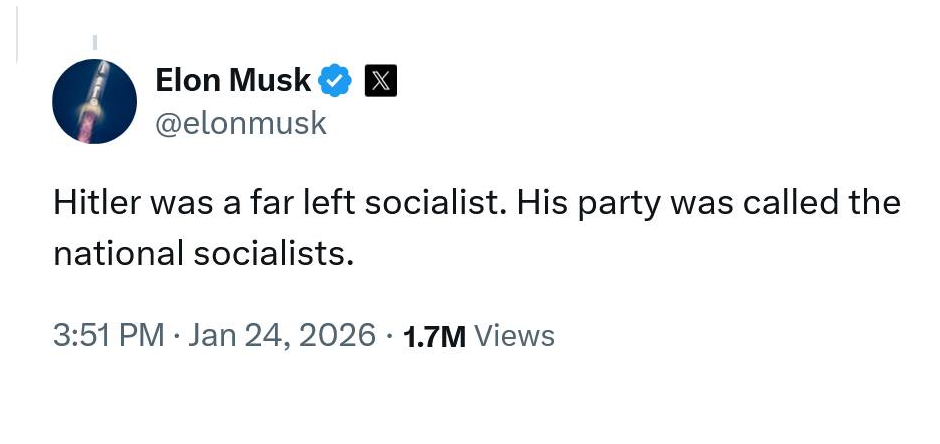Click the word "Musk" in the display name
This screenshot has width=940, height=444.
click(270, 81)
